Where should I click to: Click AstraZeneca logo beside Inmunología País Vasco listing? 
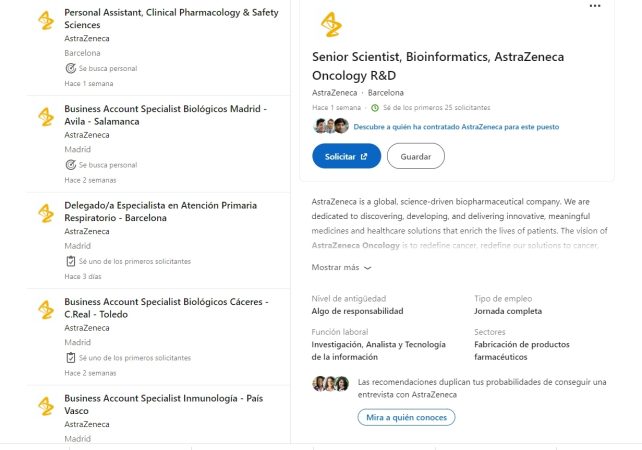[46, 404]
